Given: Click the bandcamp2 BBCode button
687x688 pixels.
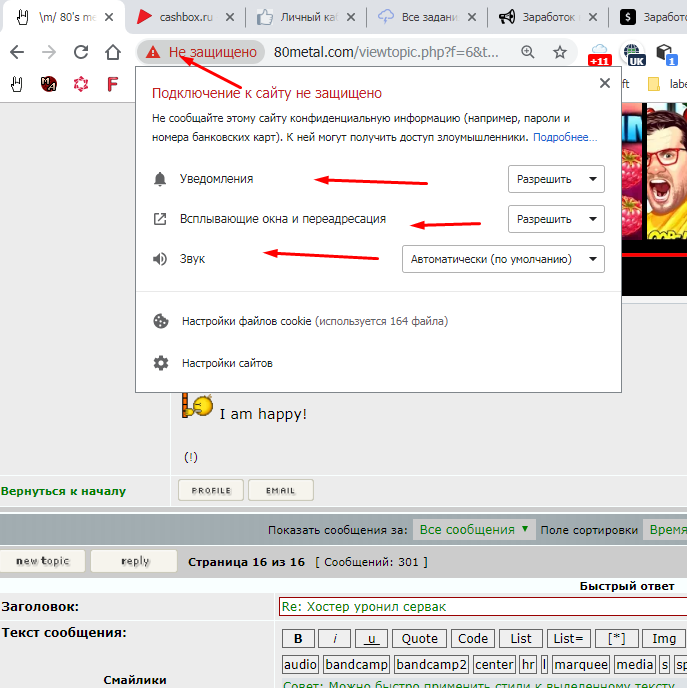Looking at the screenshot, I should (x=431, y=664).
